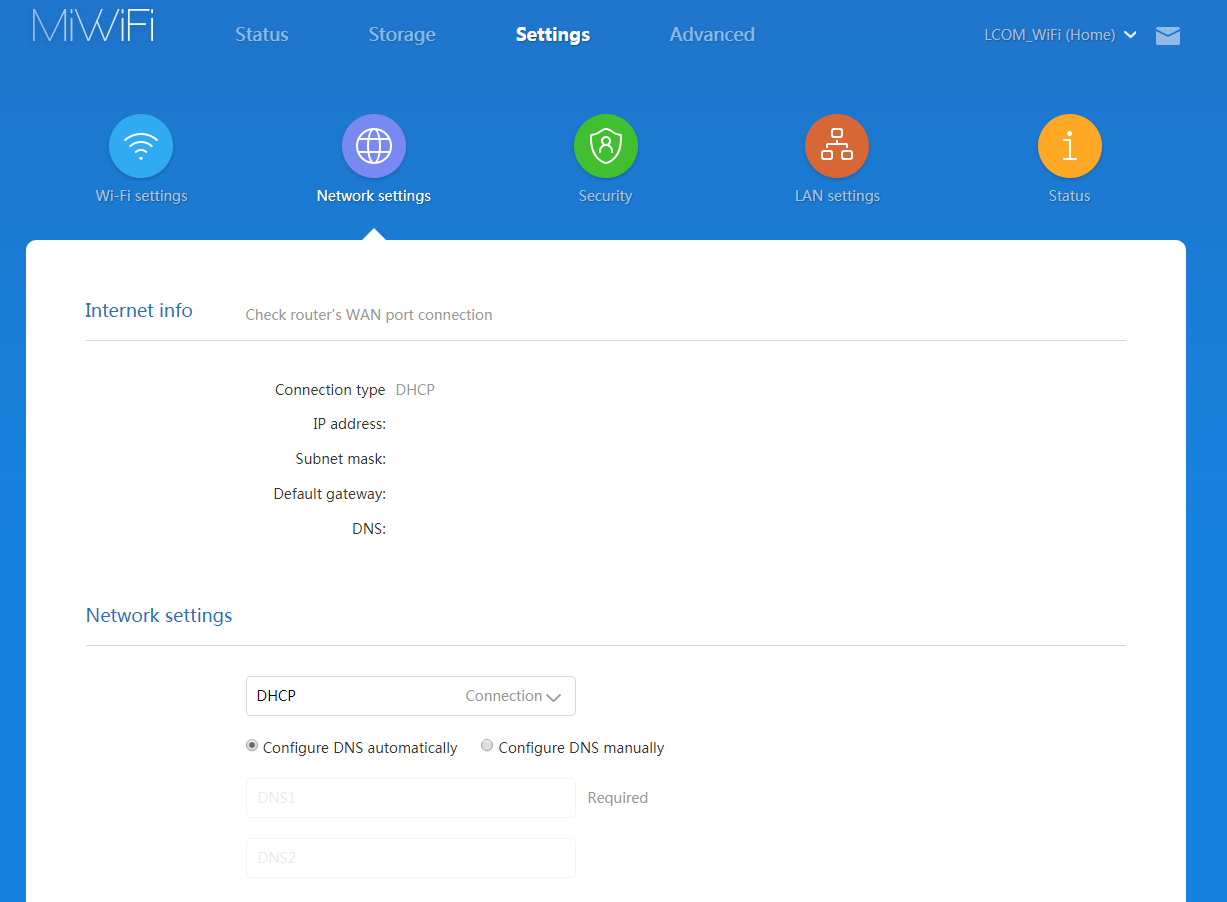Go to the Storage tab

(402, 35)
